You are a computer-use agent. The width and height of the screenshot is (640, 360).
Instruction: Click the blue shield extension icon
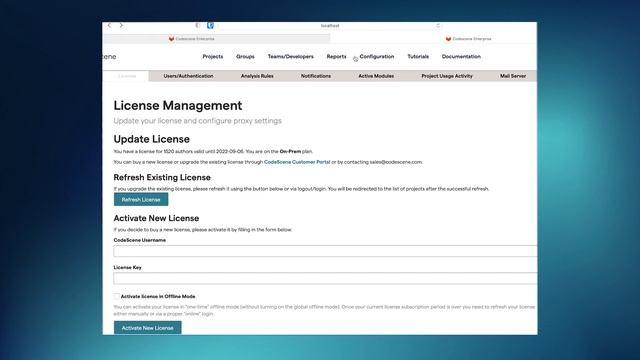click(x=210, y=25)
